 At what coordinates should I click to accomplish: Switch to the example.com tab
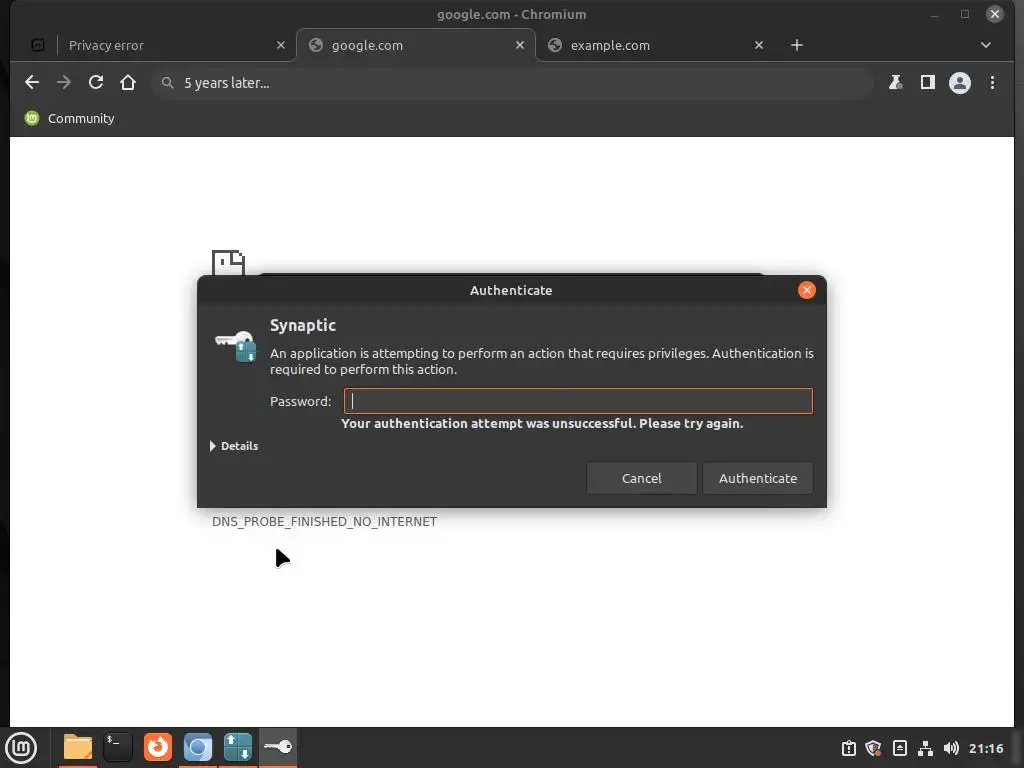click(x=656, y=45)
